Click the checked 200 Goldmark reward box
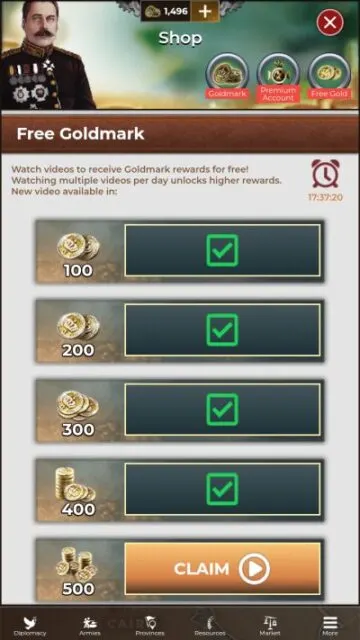Screen dimensions: 360x640 [x=222, y=330]
